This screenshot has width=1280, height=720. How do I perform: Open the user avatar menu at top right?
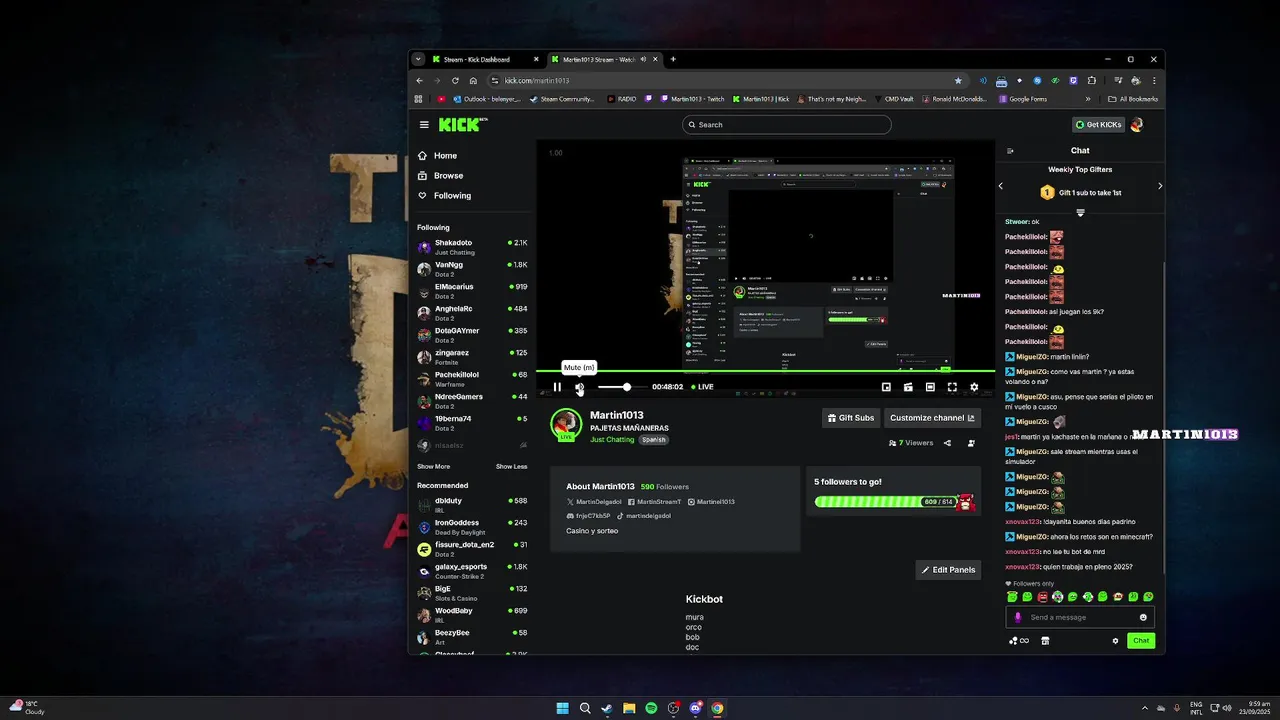coord(1137,125)
